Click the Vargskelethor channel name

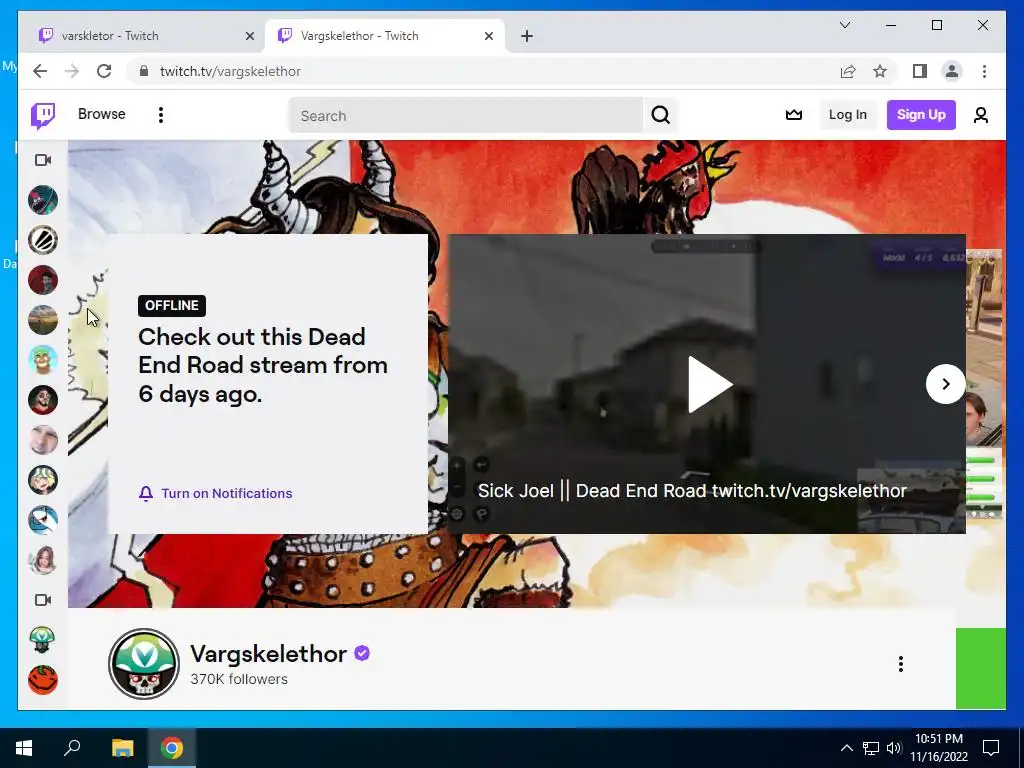tap(268, 654)
